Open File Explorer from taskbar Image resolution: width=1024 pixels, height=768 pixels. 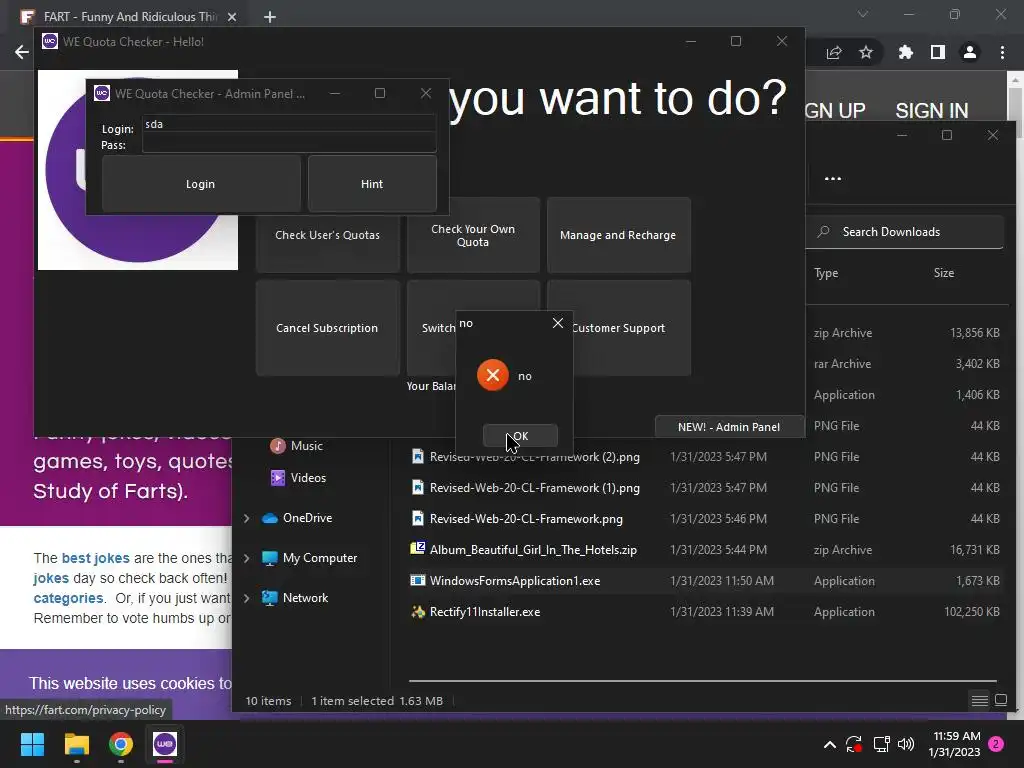[x=76, y=744]
